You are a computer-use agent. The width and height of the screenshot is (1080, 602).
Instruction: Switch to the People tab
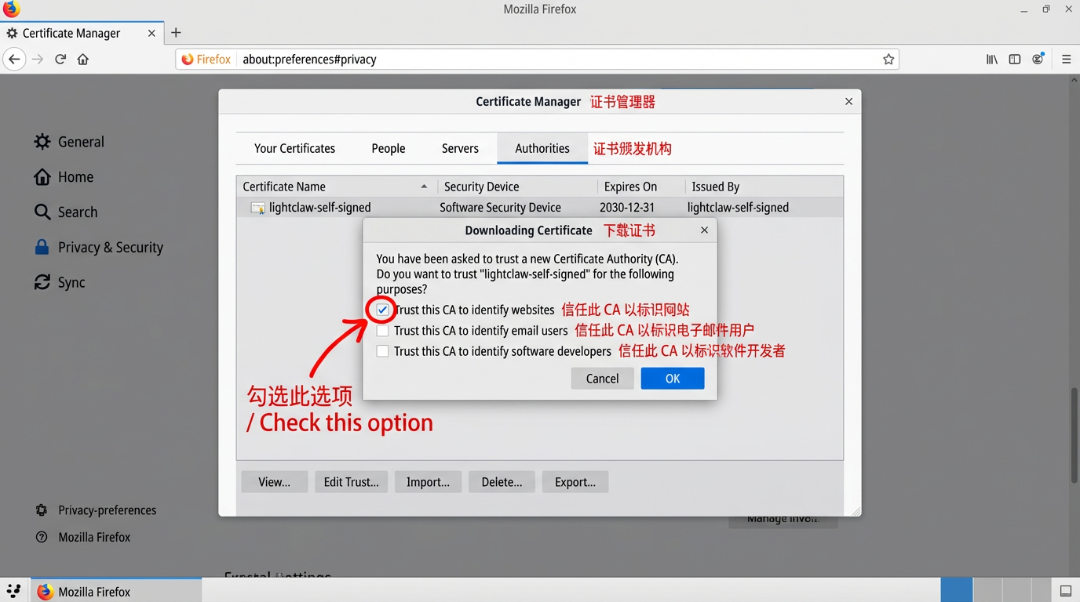pos(388,149)
